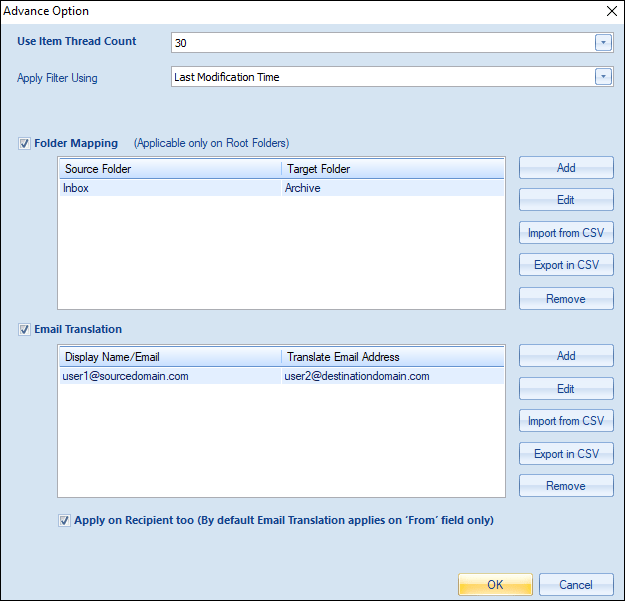
Task: Edit the selected email translation
Action: click(x=566, y=389)
